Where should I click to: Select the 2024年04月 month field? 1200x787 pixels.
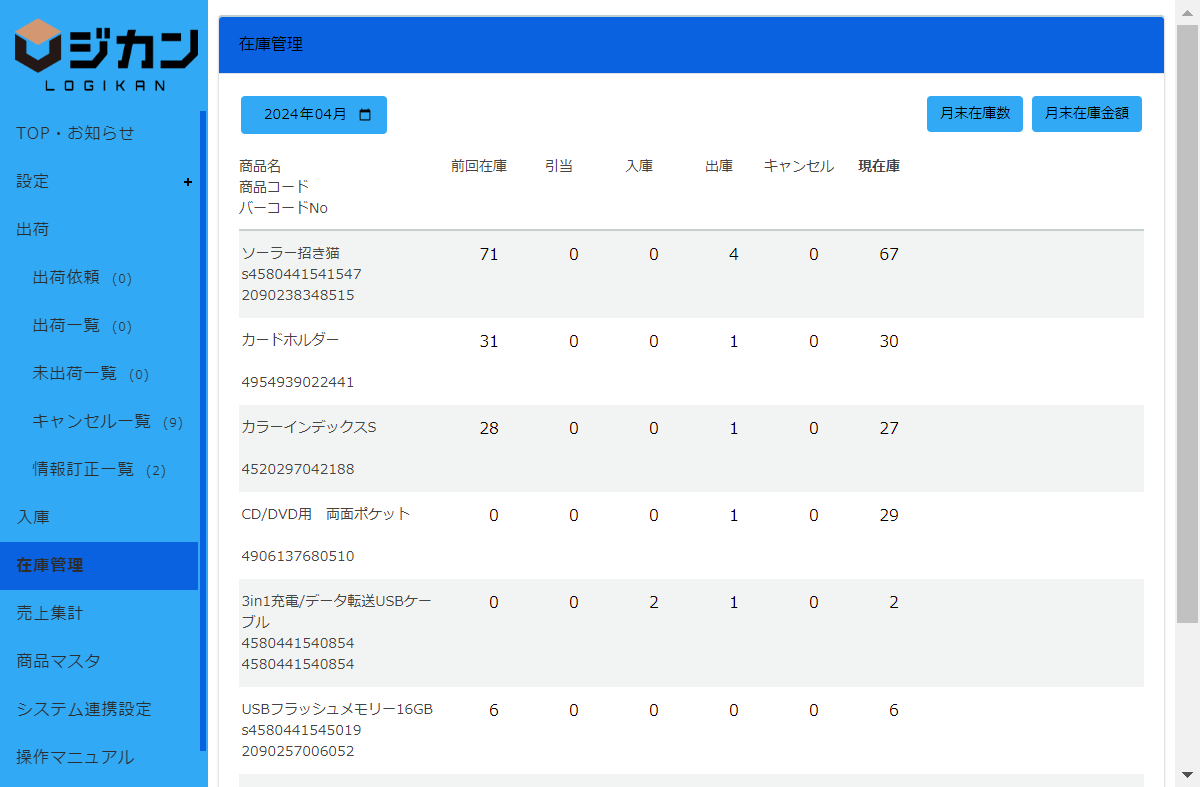pyautogui.click(x=304, y=115)
